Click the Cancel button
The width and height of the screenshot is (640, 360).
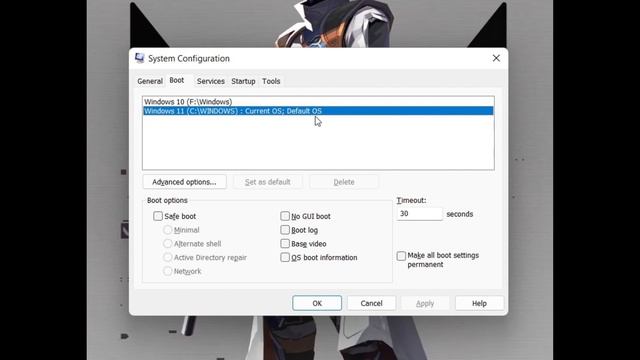click(371, 303)
